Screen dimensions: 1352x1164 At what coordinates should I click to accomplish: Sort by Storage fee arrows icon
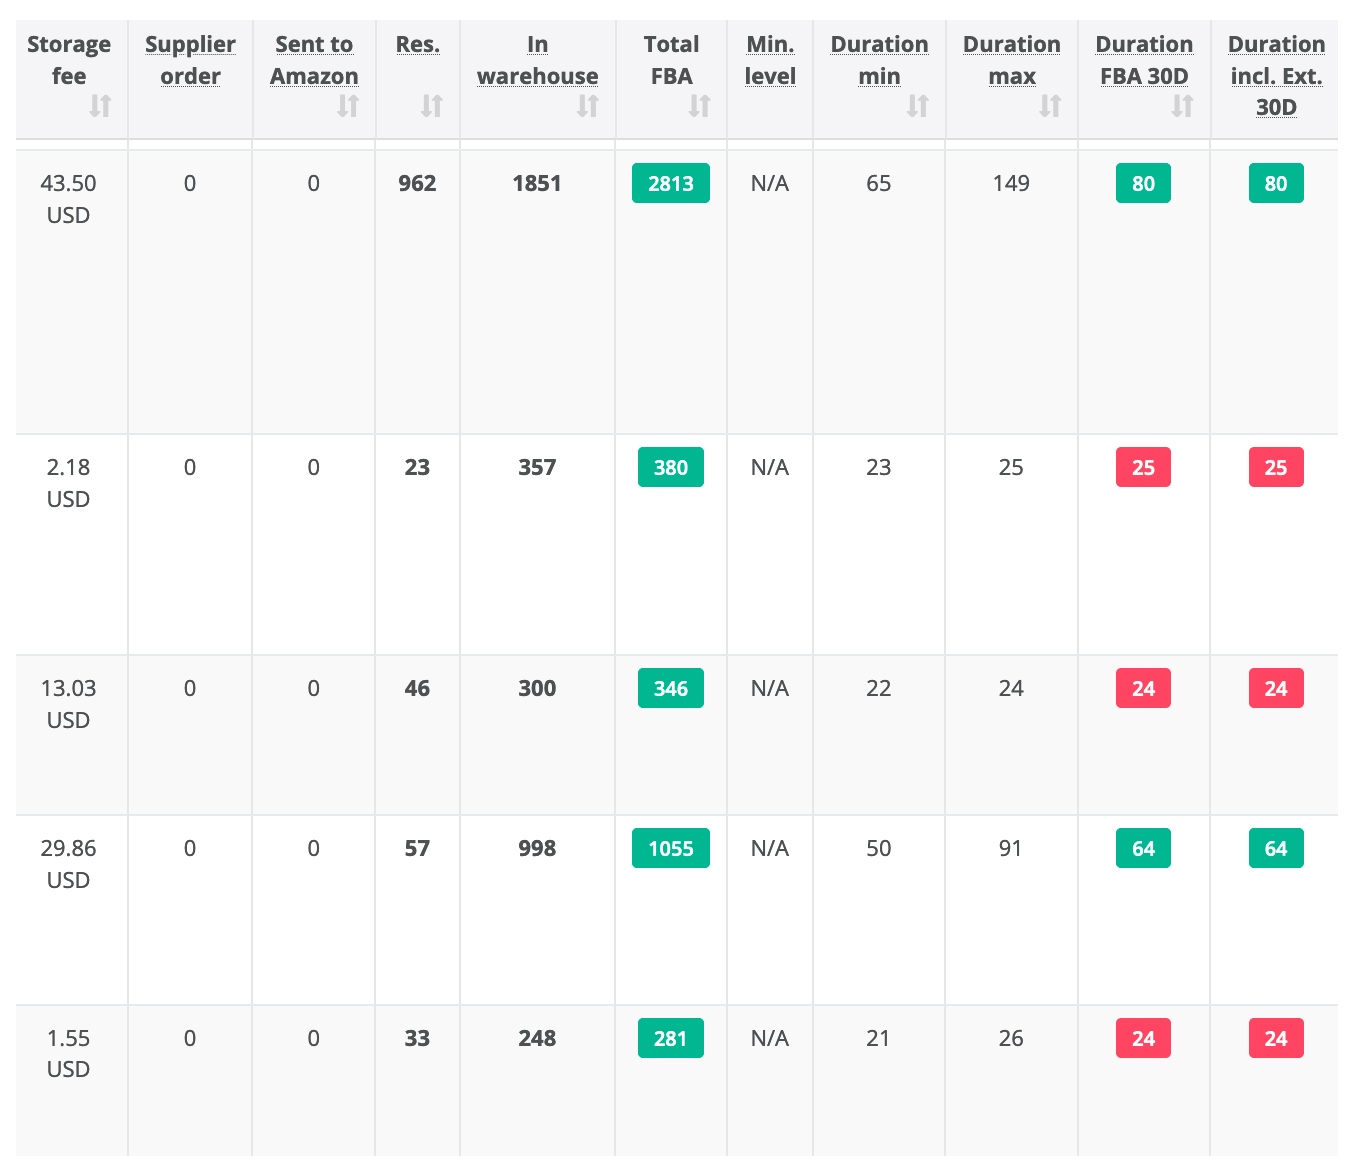coord(100,106)
